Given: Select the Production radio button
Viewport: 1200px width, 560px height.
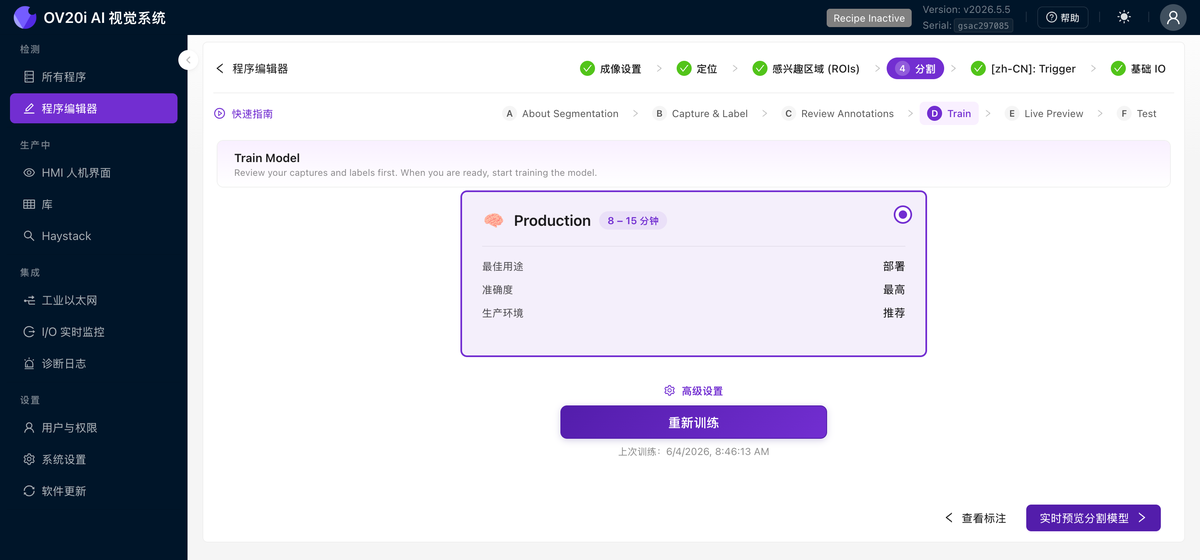Looking at the screenshot, I should (903, 214).
